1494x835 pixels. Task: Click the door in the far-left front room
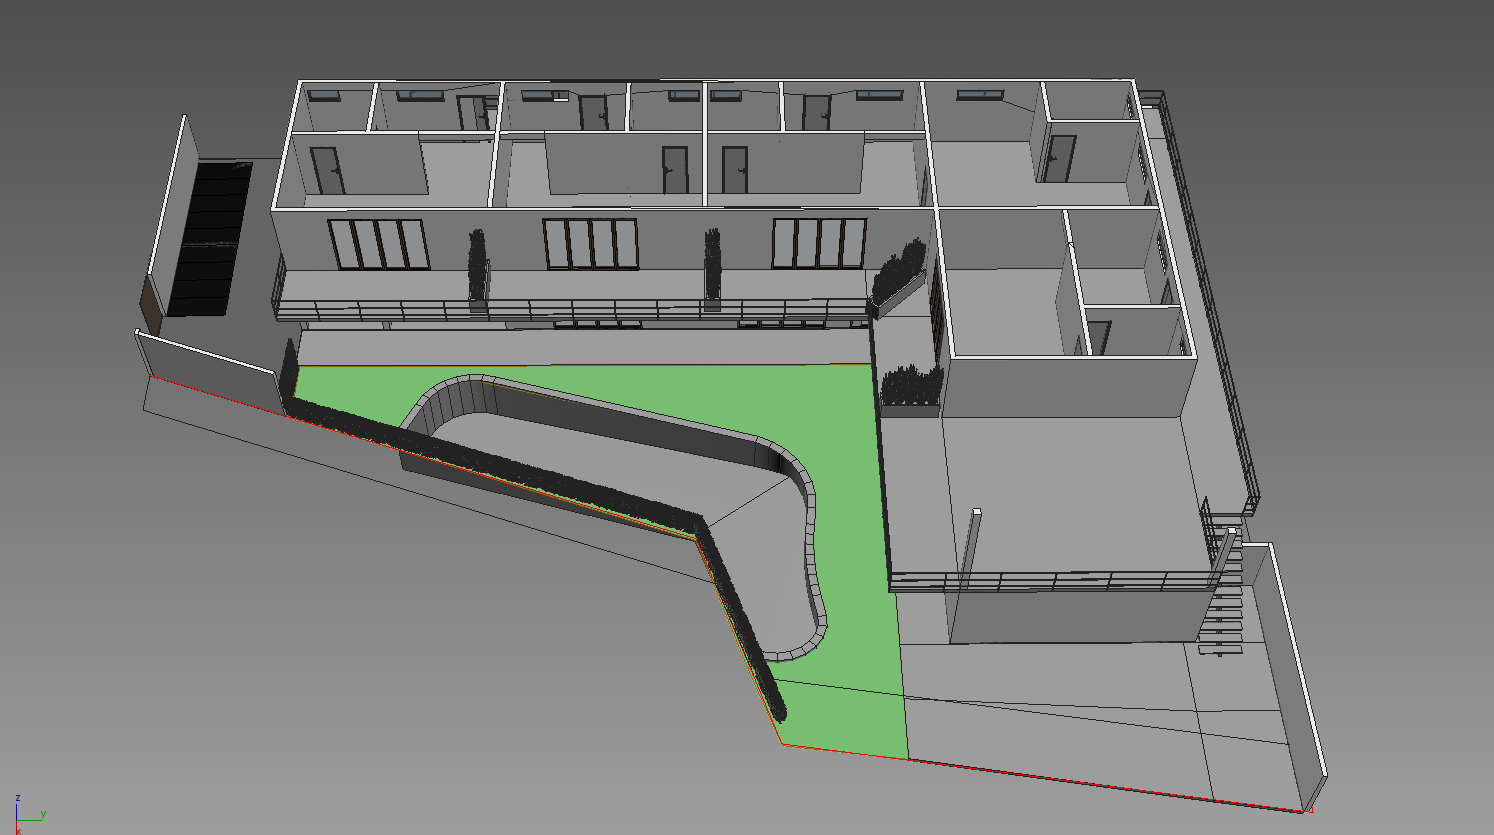tap(327, 170)
